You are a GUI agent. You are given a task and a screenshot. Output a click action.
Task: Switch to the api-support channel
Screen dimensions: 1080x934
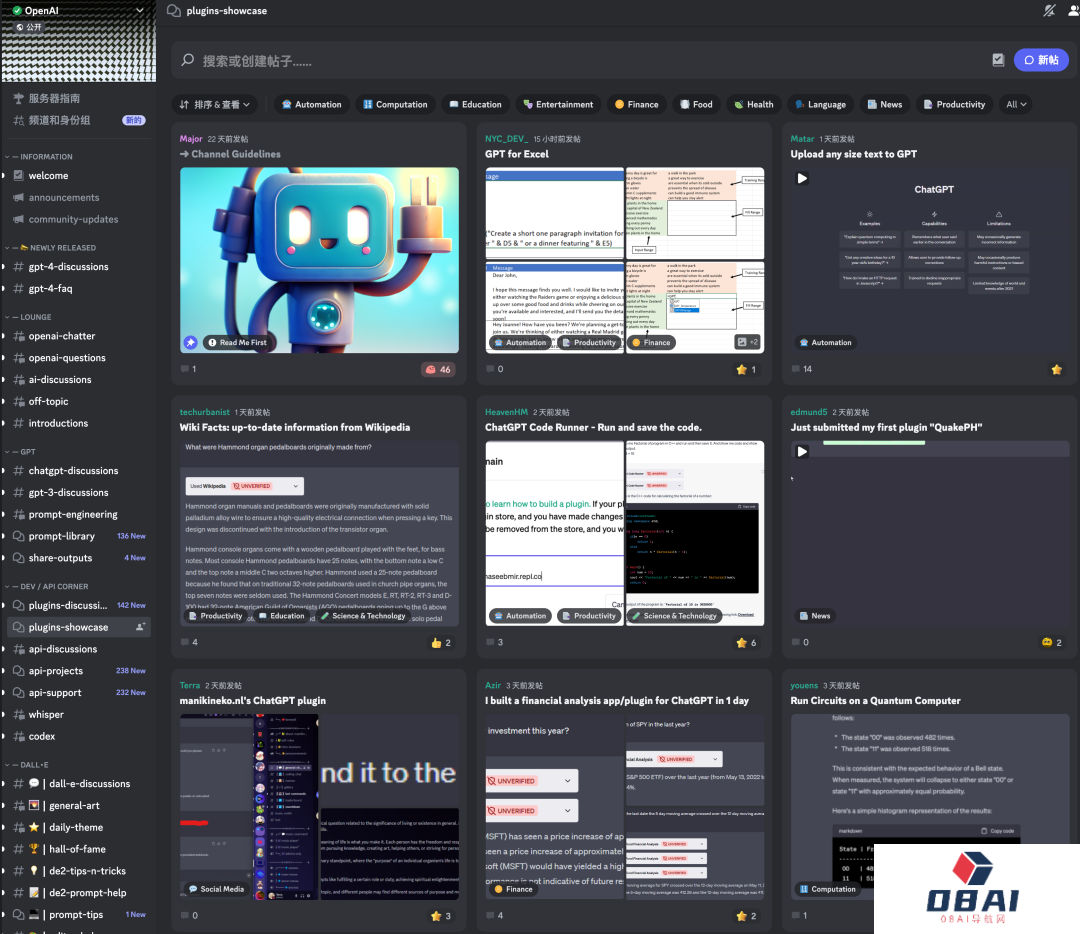55,692
